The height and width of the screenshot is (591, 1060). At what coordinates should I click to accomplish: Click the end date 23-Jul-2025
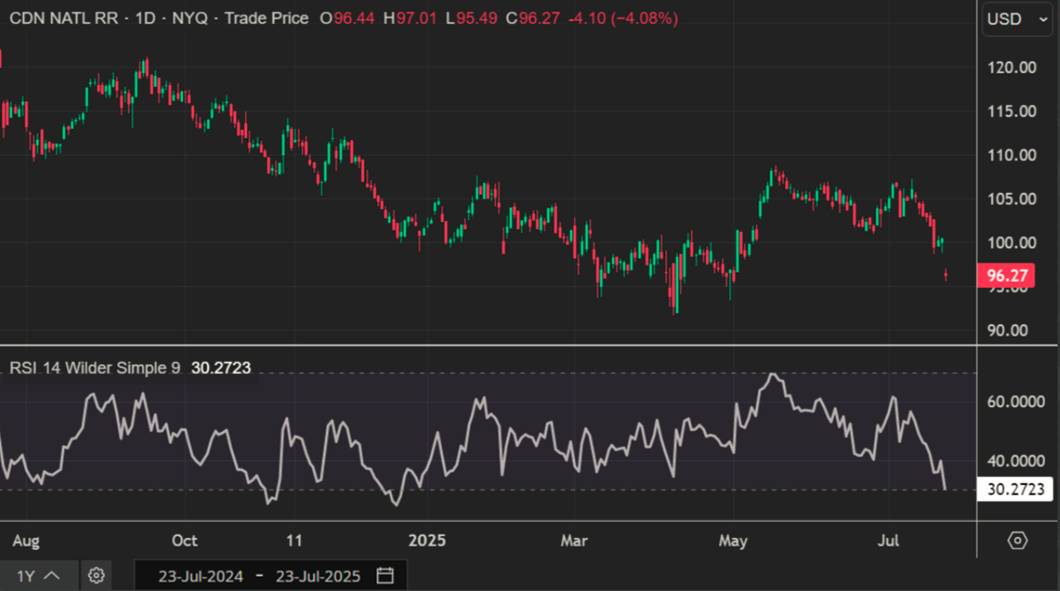320,575
